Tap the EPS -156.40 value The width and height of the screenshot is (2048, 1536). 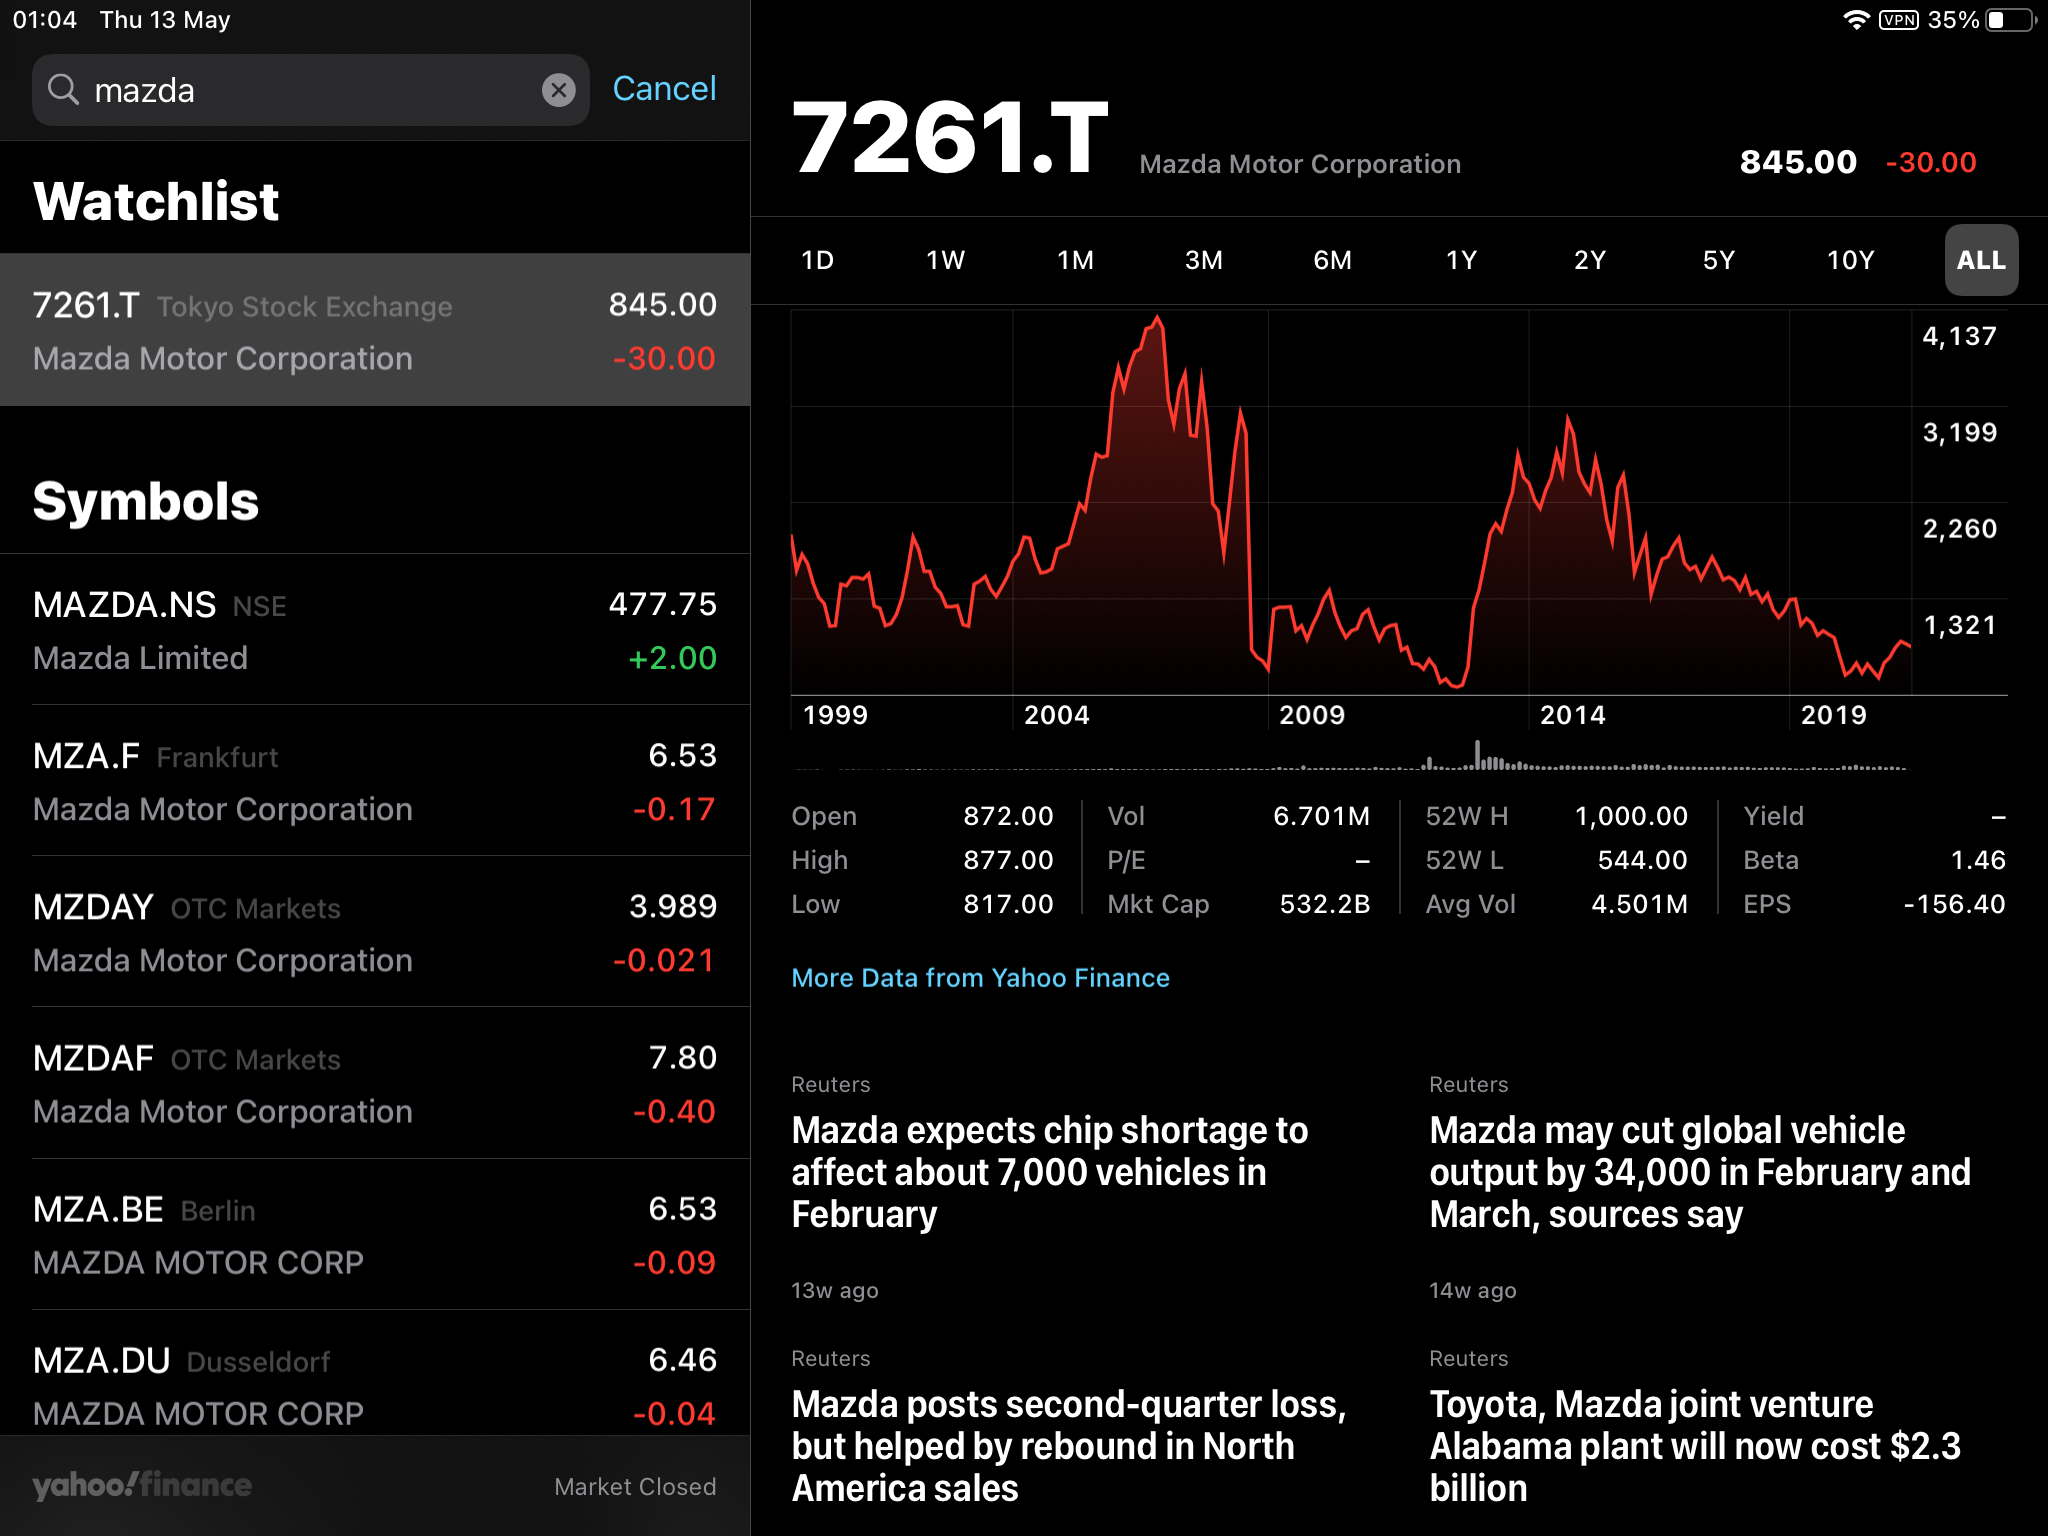[1954, 904]
